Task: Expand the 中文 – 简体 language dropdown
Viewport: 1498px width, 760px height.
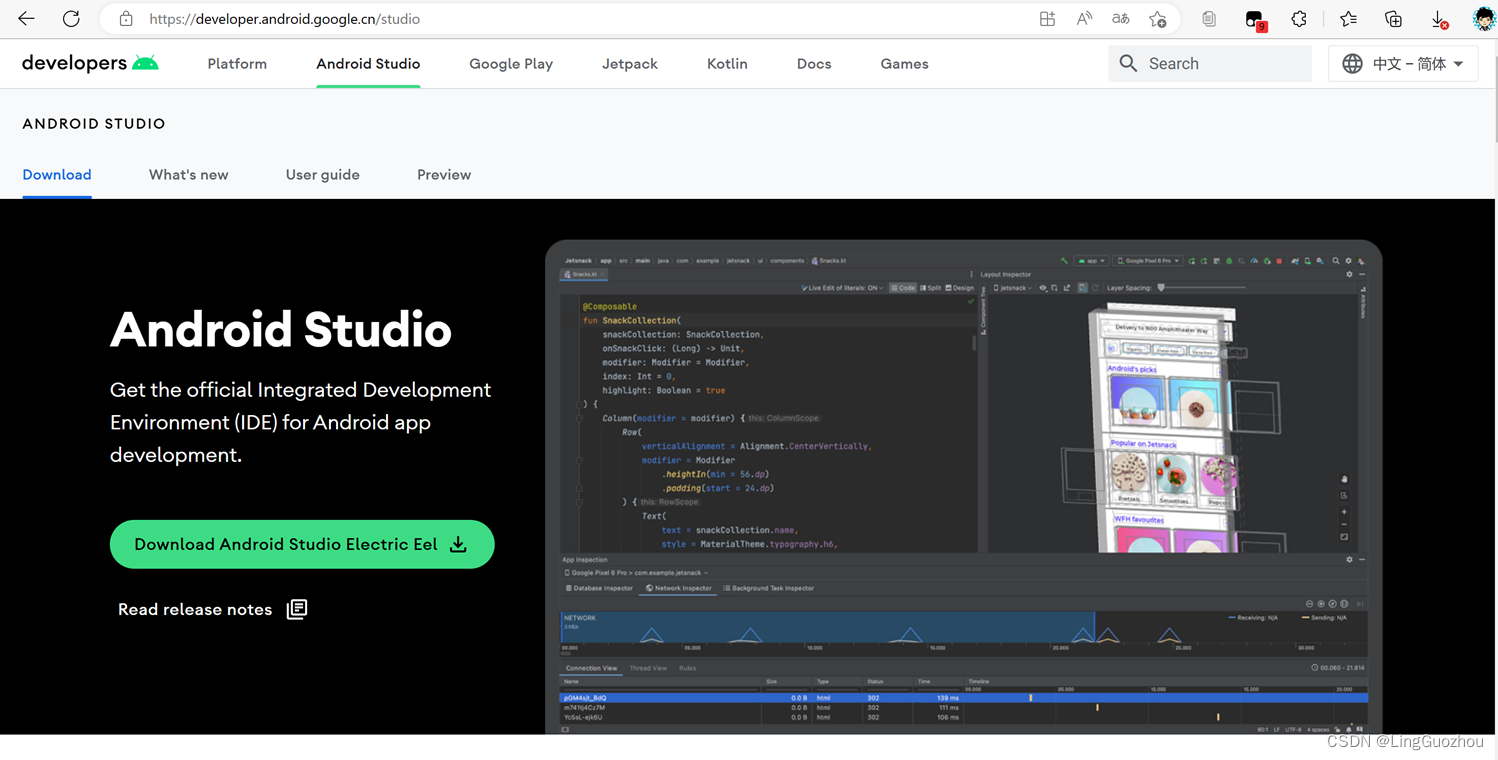Action: 1403,63
